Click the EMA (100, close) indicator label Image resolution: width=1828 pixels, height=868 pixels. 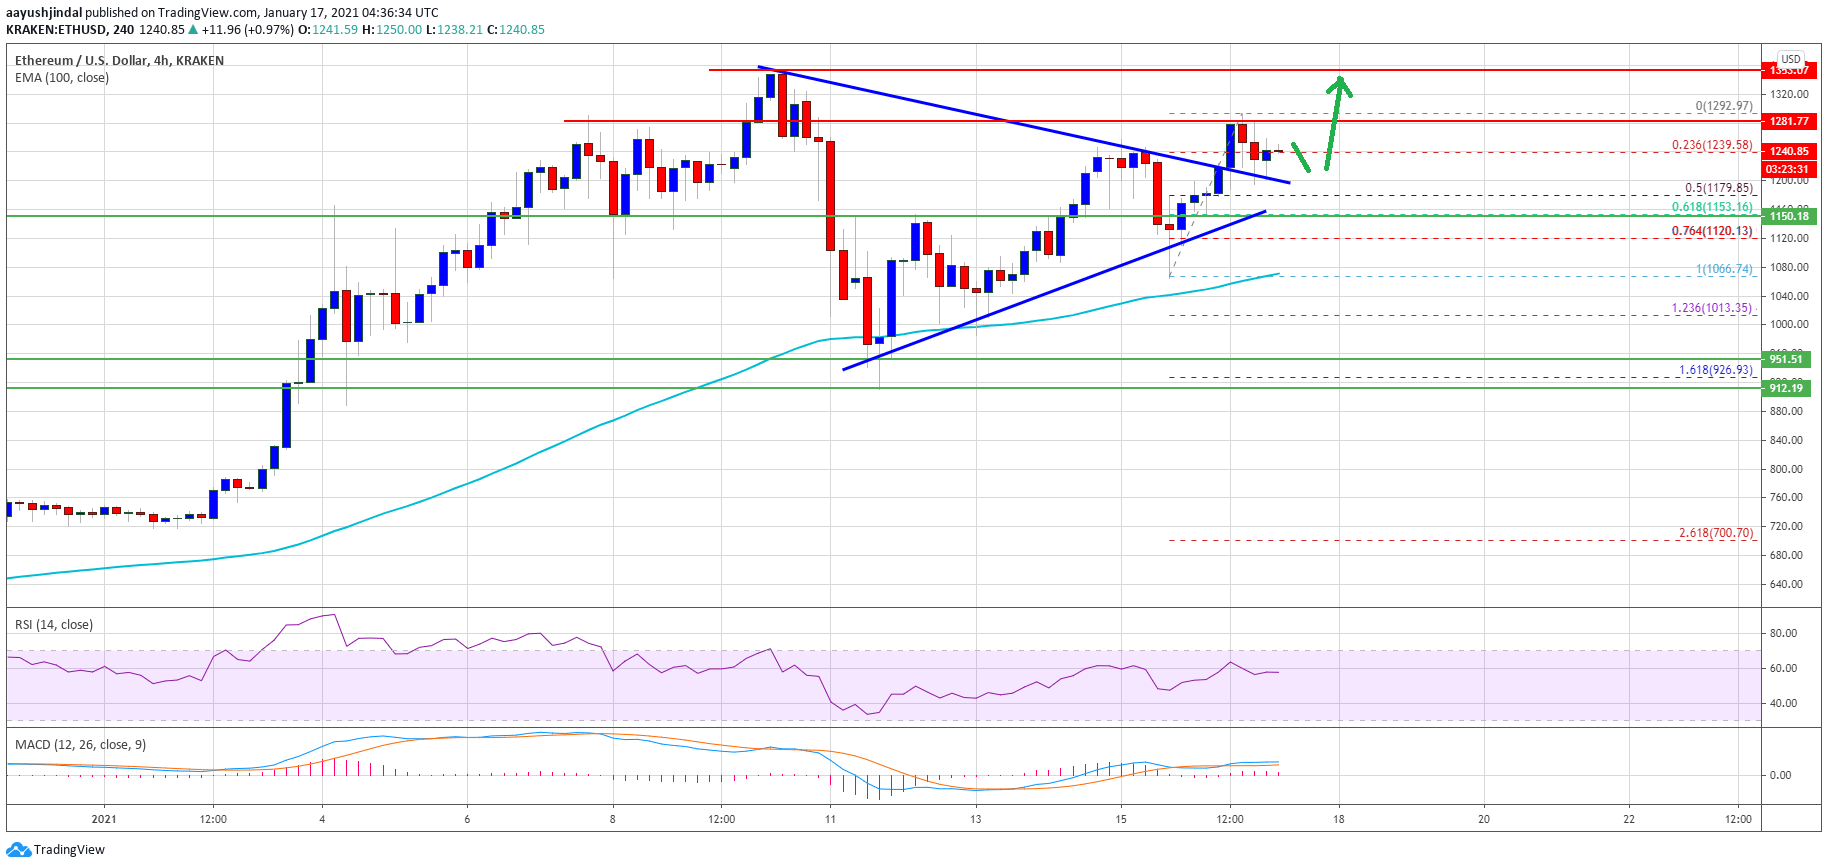click(62, 78)
